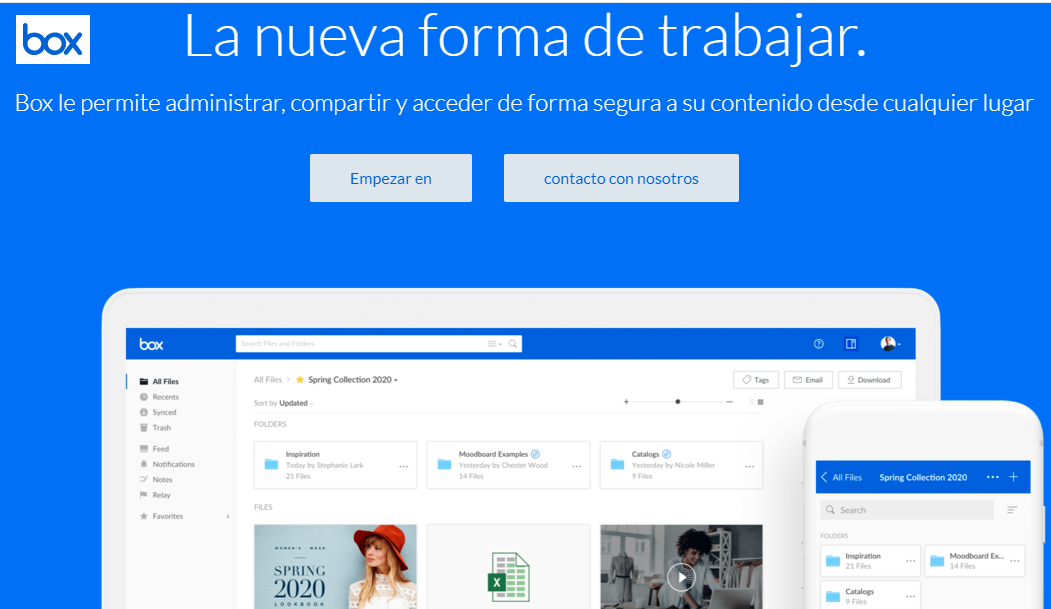The width and height of the screenshot is (1051, 609).
Task: Click the 'contacto con nosotros' button
Action: (621, 178)
